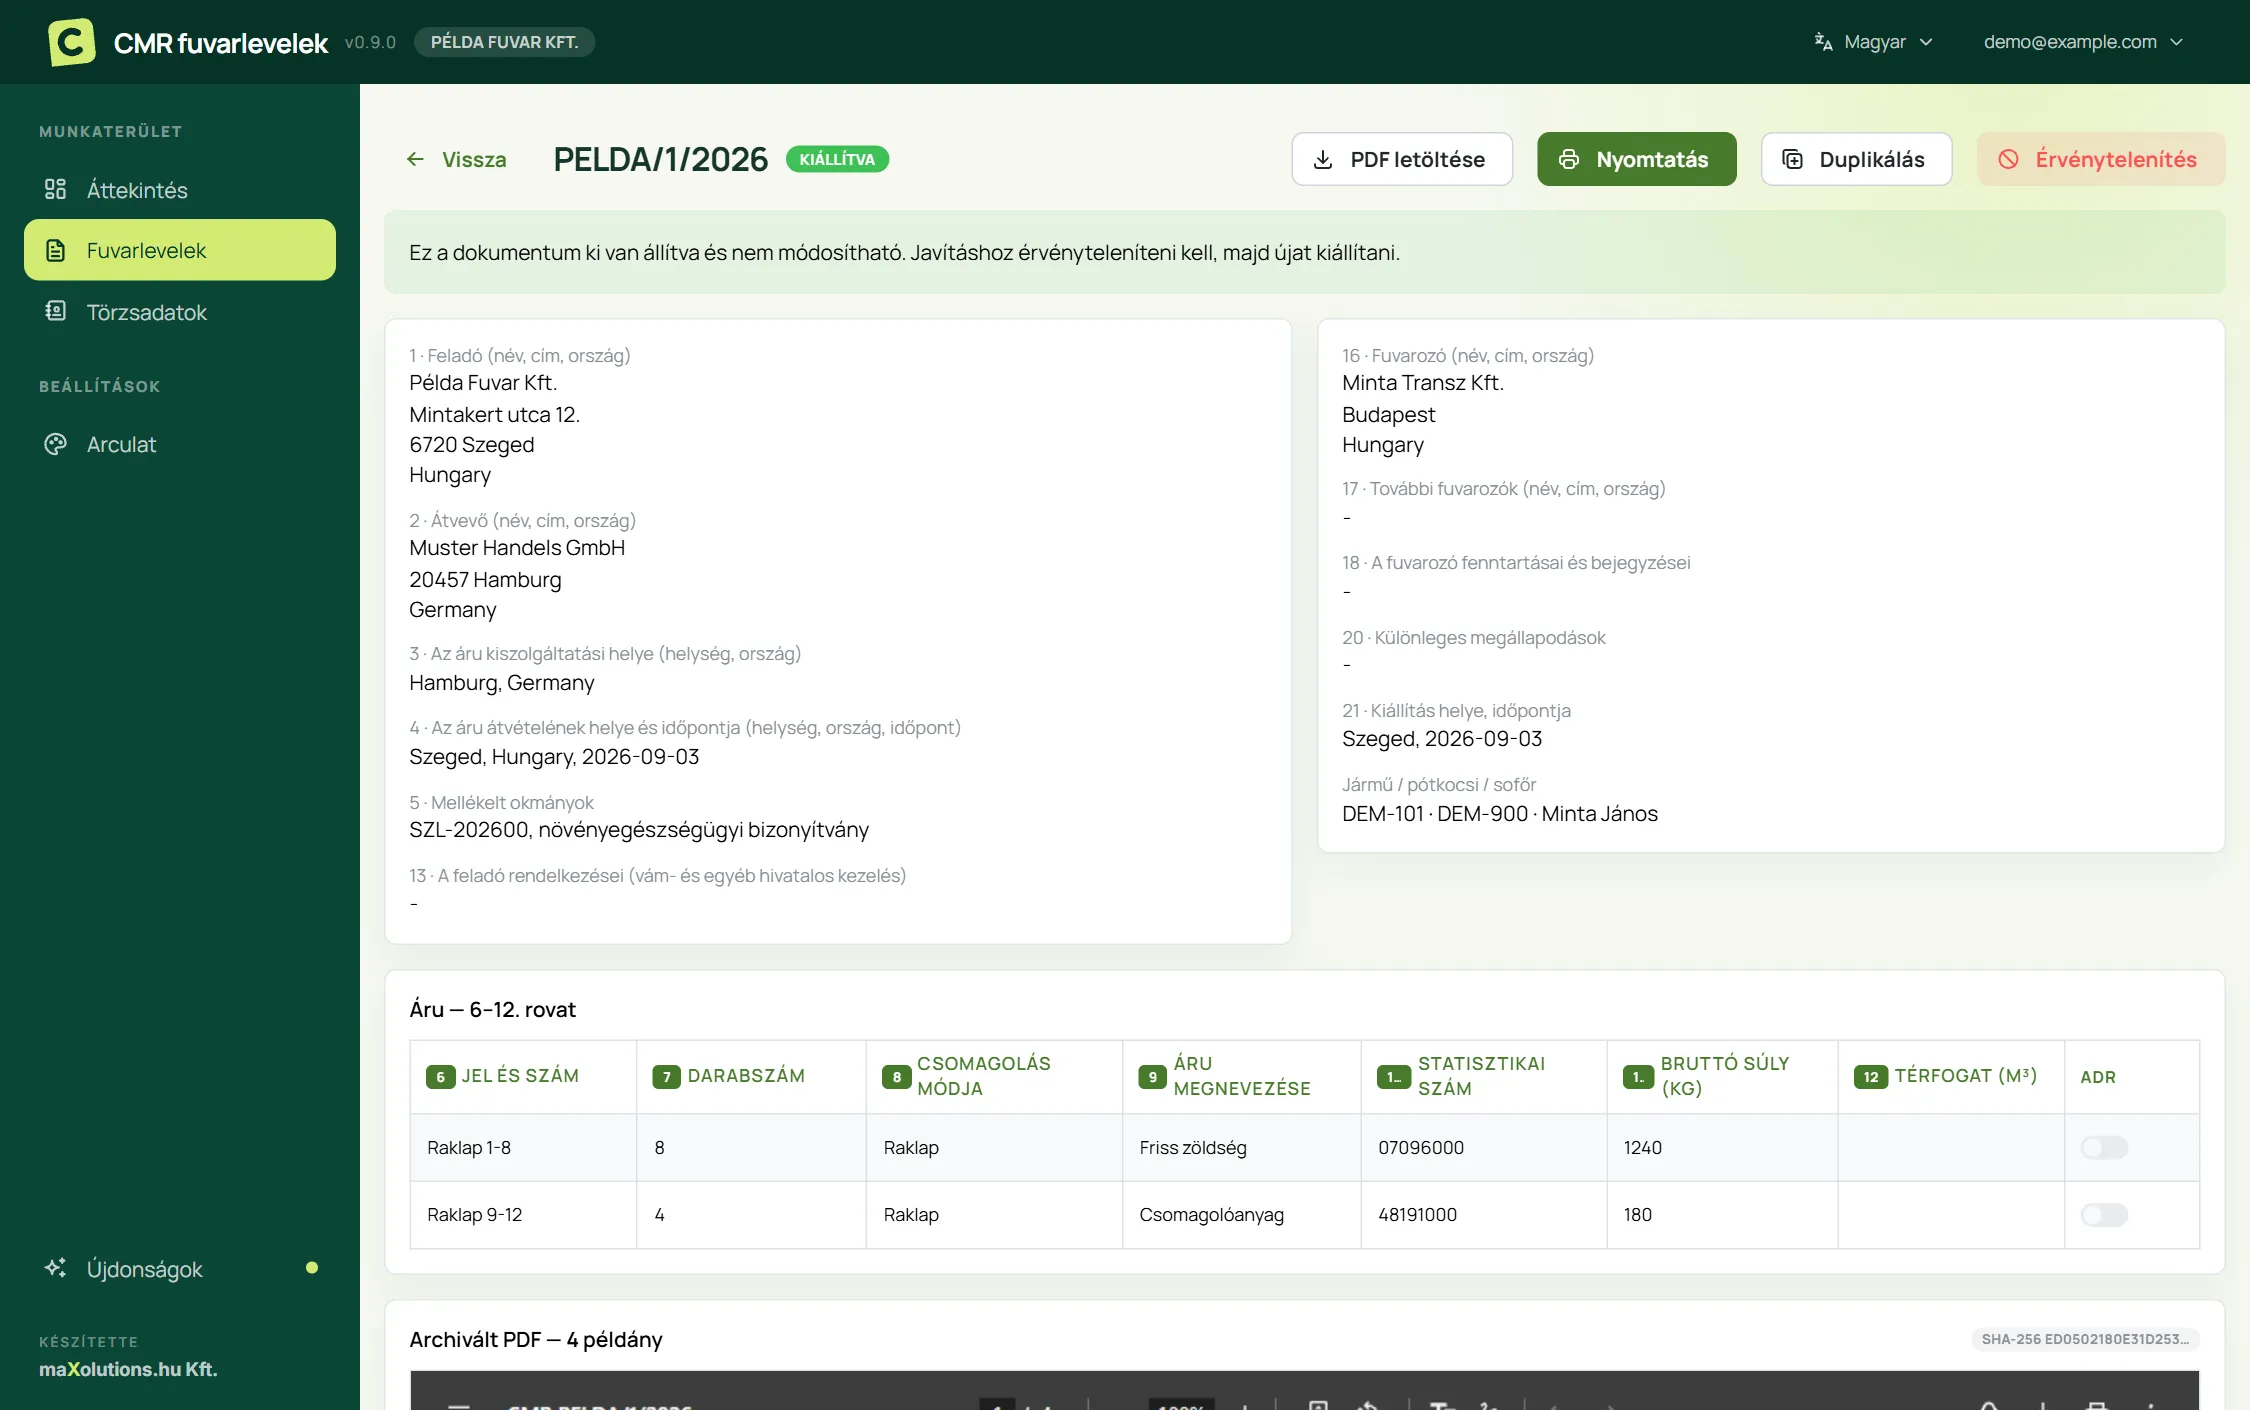
Task: Click the gross weight value 1240
Action: coord(1642,1147)
